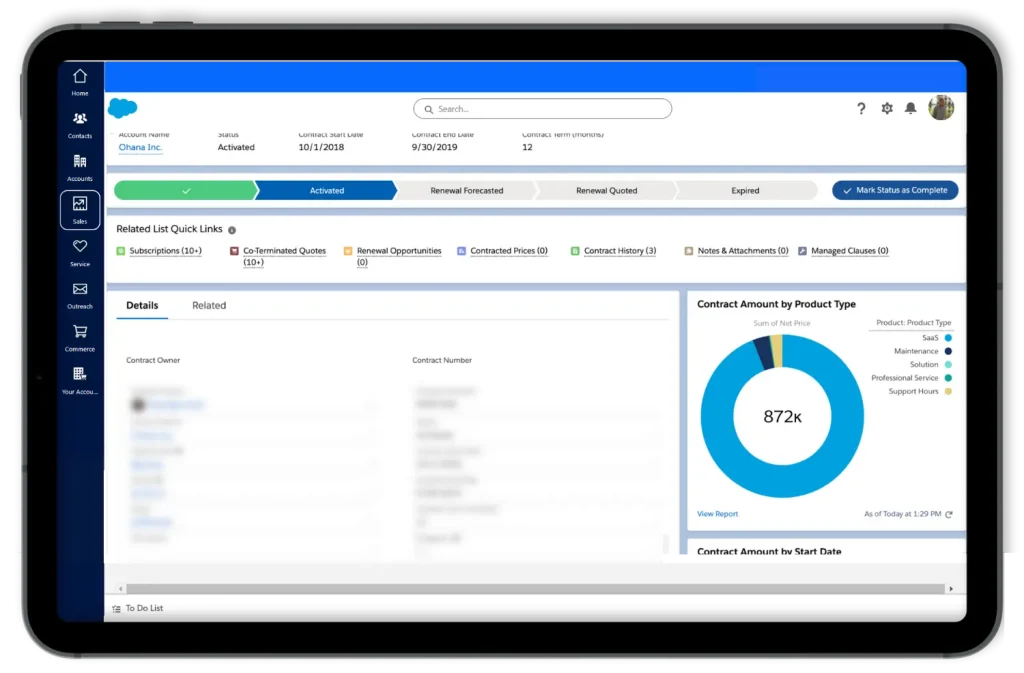
Task: Click the To Do List icon
Action: (x=116, y=609)
